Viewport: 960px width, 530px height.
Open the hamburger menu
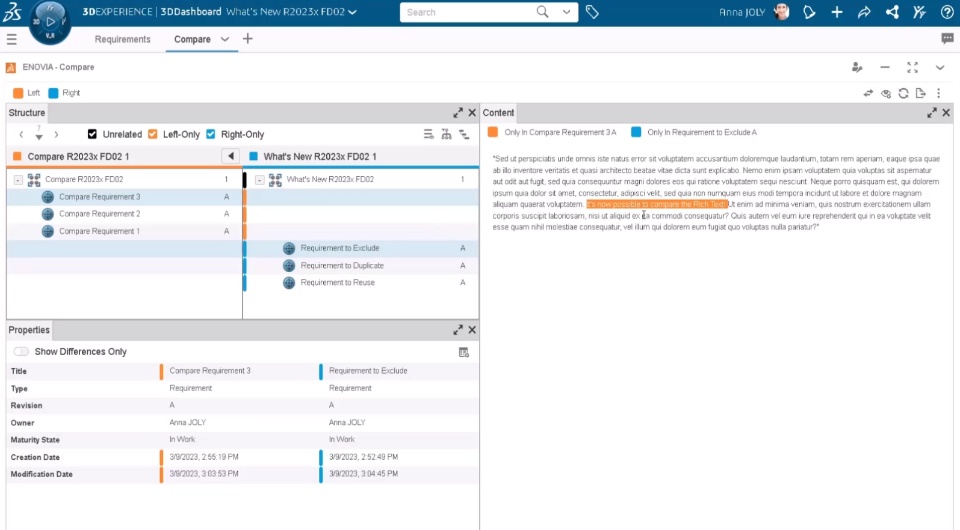(12, 39)
